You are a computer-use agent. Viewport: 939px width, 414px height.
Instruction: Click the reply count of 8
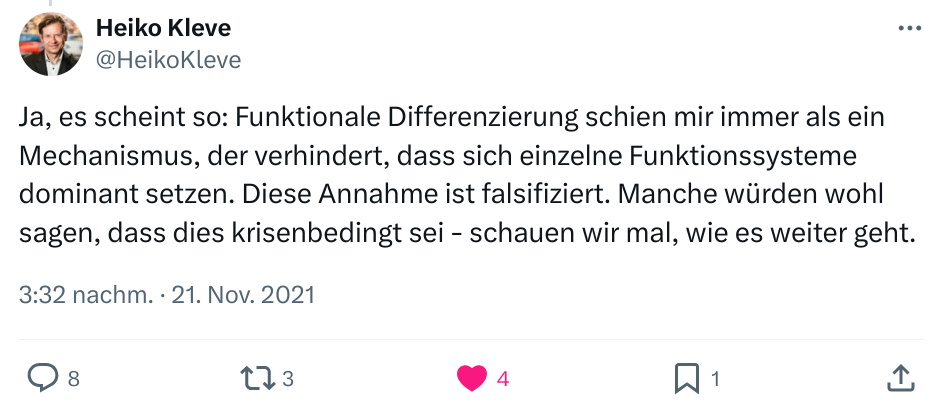(73, 379)
